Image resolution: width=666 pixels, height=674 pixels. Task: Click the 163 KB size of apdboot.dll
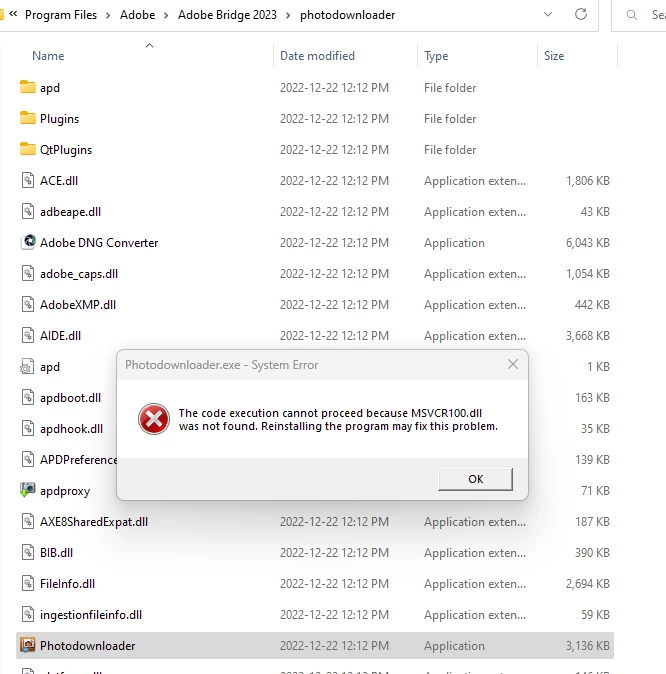pyautogui.click(x=592, y=398)
